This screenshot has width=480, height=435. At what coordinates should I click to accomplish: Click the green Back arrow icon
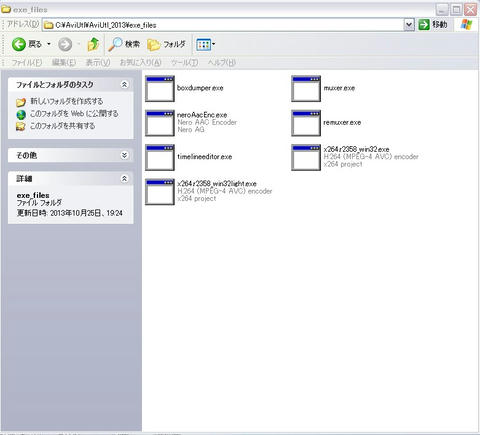pyautogui.click(x=19, y=44)
